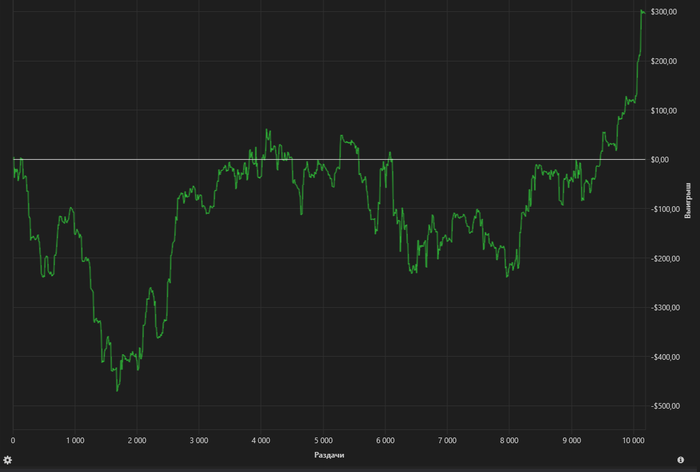This screenshot has height=472, width=700.
Task: Click the 7 000 x-axis tick label
Action: (x=447, y=441)
